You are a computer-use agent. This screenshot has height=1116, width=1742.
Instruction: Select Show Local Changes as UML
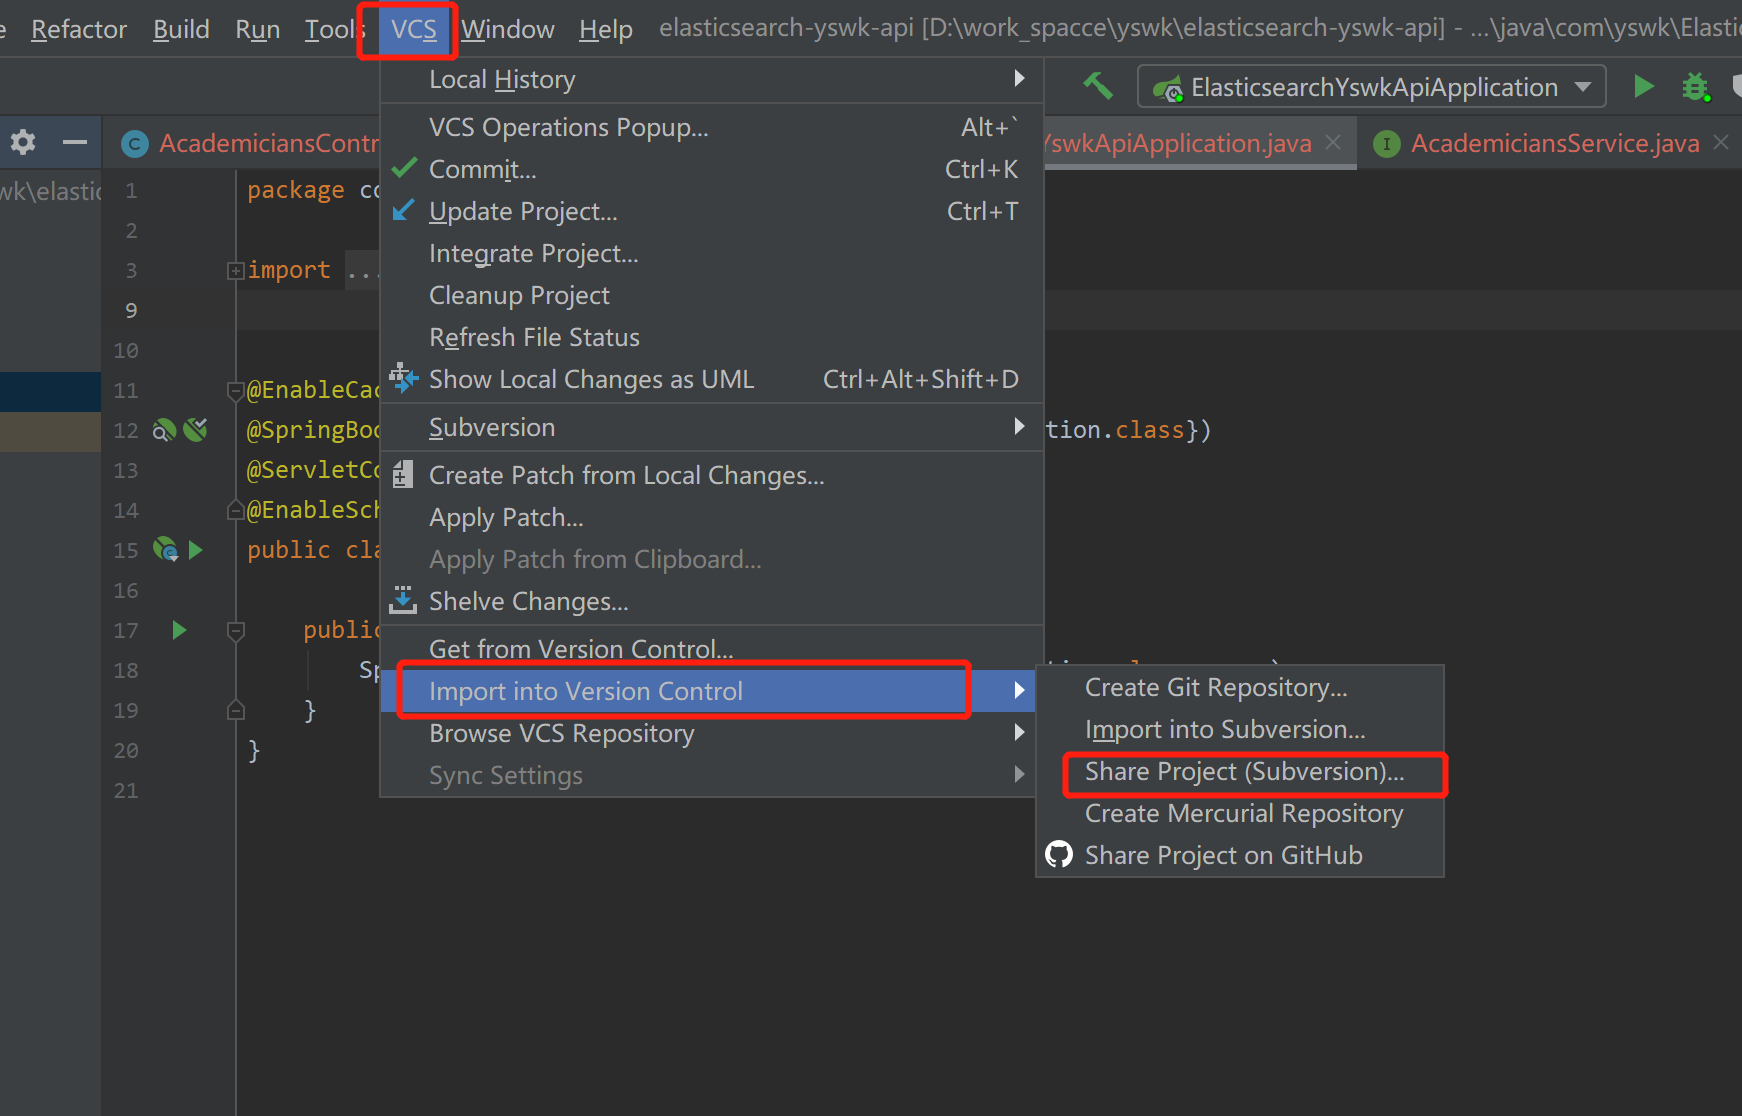pos(712,379)
